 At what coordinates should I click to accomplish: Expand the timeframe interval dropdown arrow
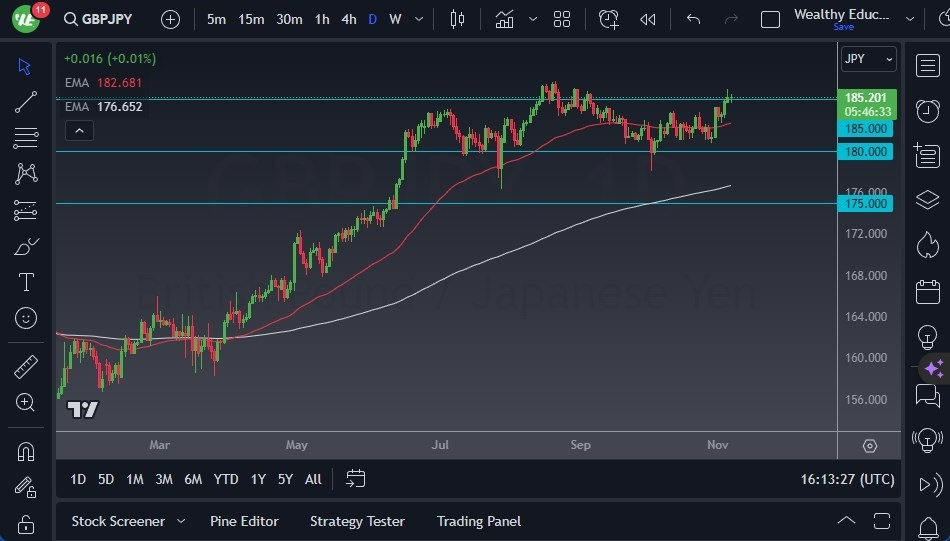coord(419,19)
